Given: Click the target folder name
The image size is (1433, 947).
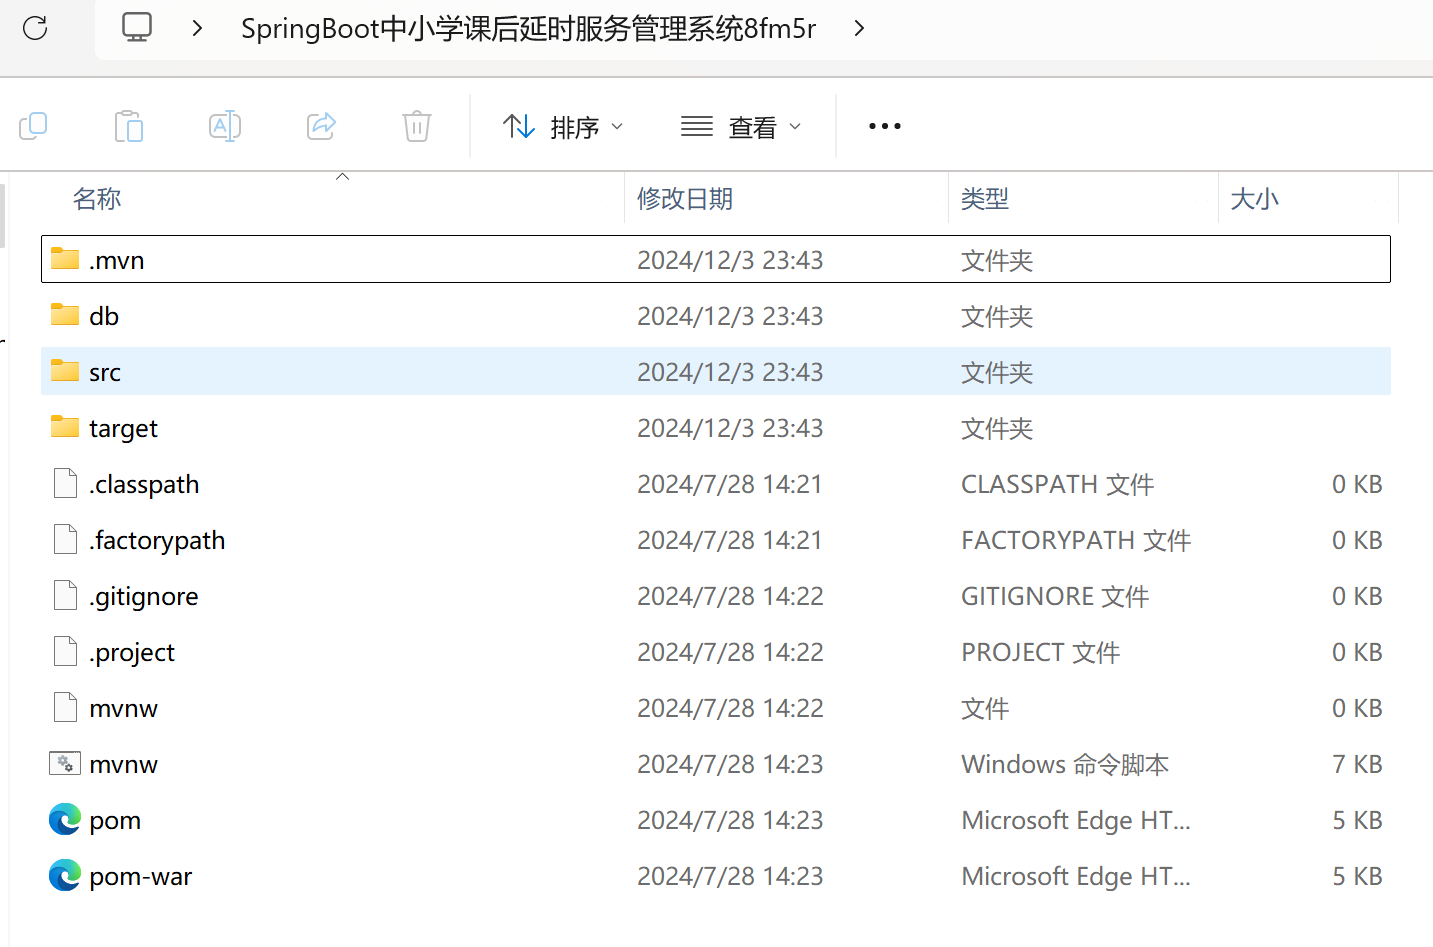Looking at the screenshot, I should pyautogui.click(x=123, y=429).
